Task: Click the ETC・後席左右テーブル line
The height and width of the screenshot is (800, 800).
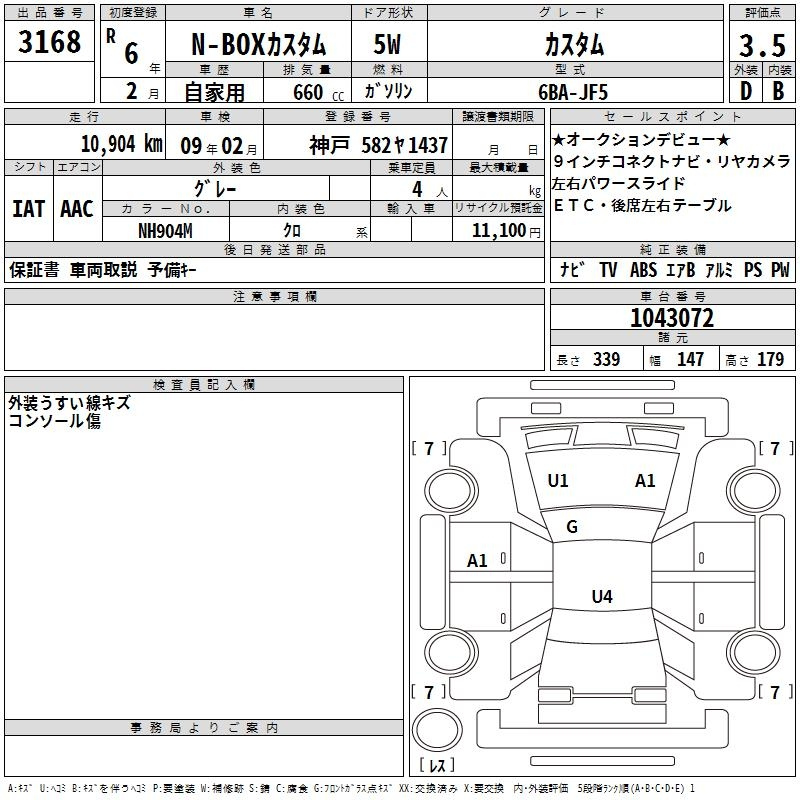Action: coord(642,205)
